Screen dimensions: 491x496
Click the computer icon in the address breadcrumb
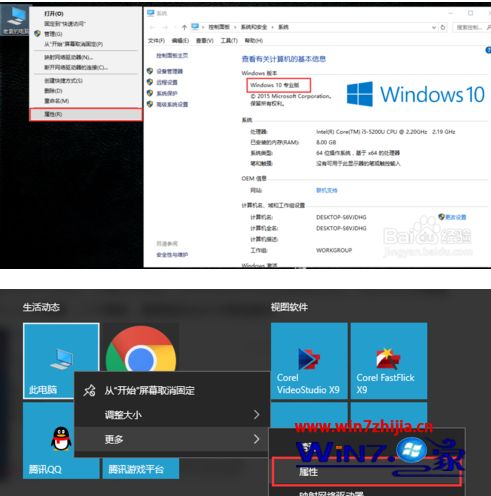point(195,27)
